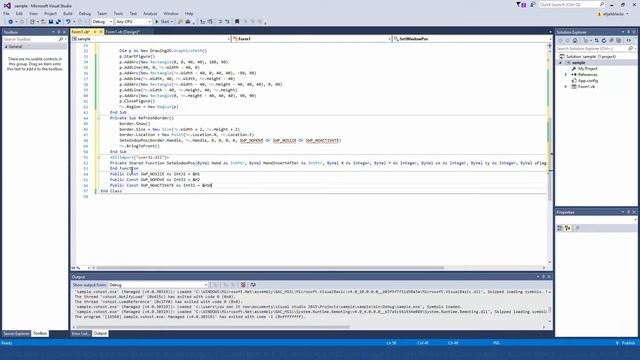Click the Quick Launch search magnifier

coord(602,4)
